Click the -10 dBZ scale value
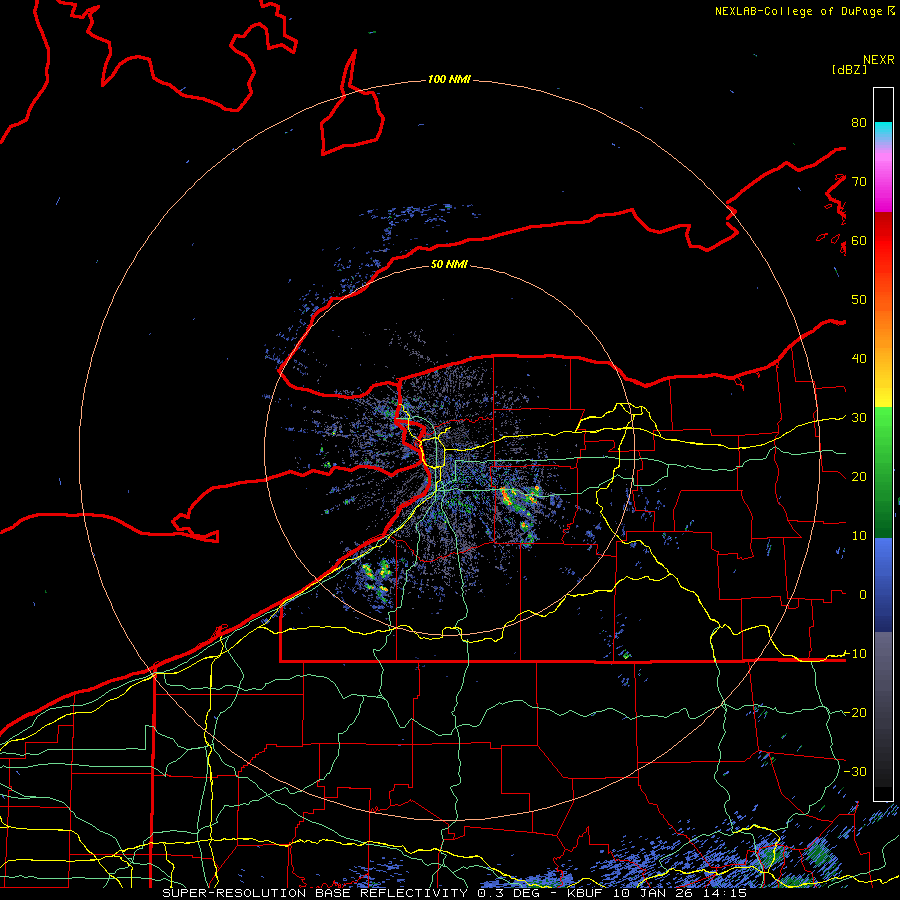The height and width of the screenshot is (900, 900). [855, 653]
